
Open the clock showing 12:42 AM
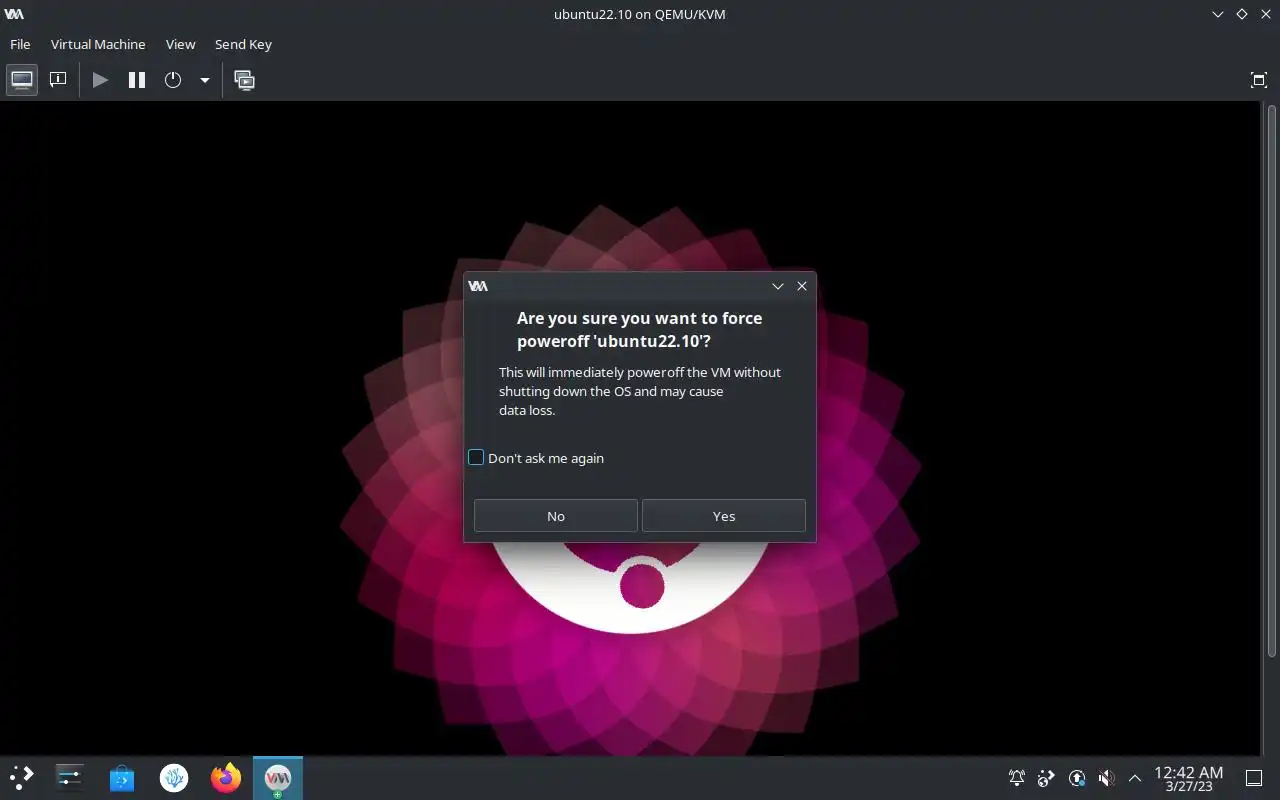click(x=1188, y=778)
